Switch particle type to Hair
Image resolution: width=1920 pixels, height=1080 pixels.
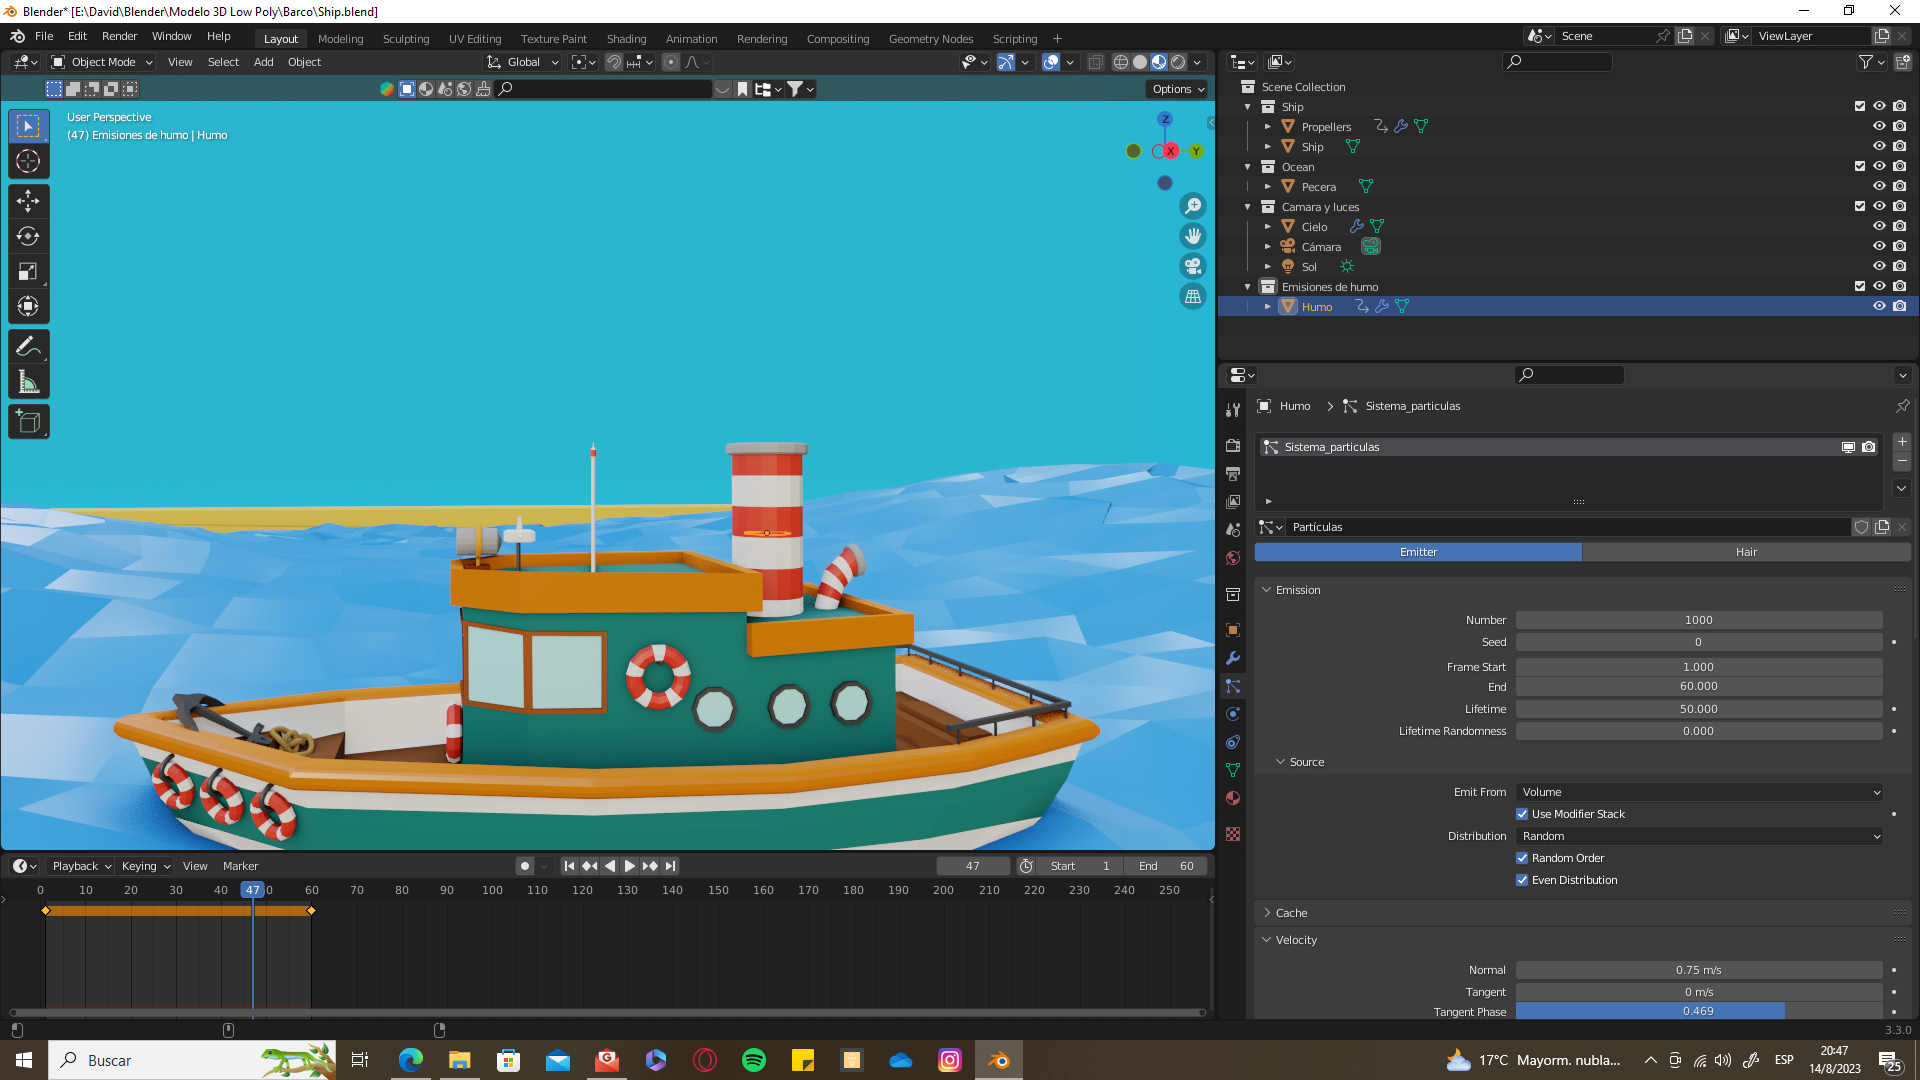[1746, 552]
